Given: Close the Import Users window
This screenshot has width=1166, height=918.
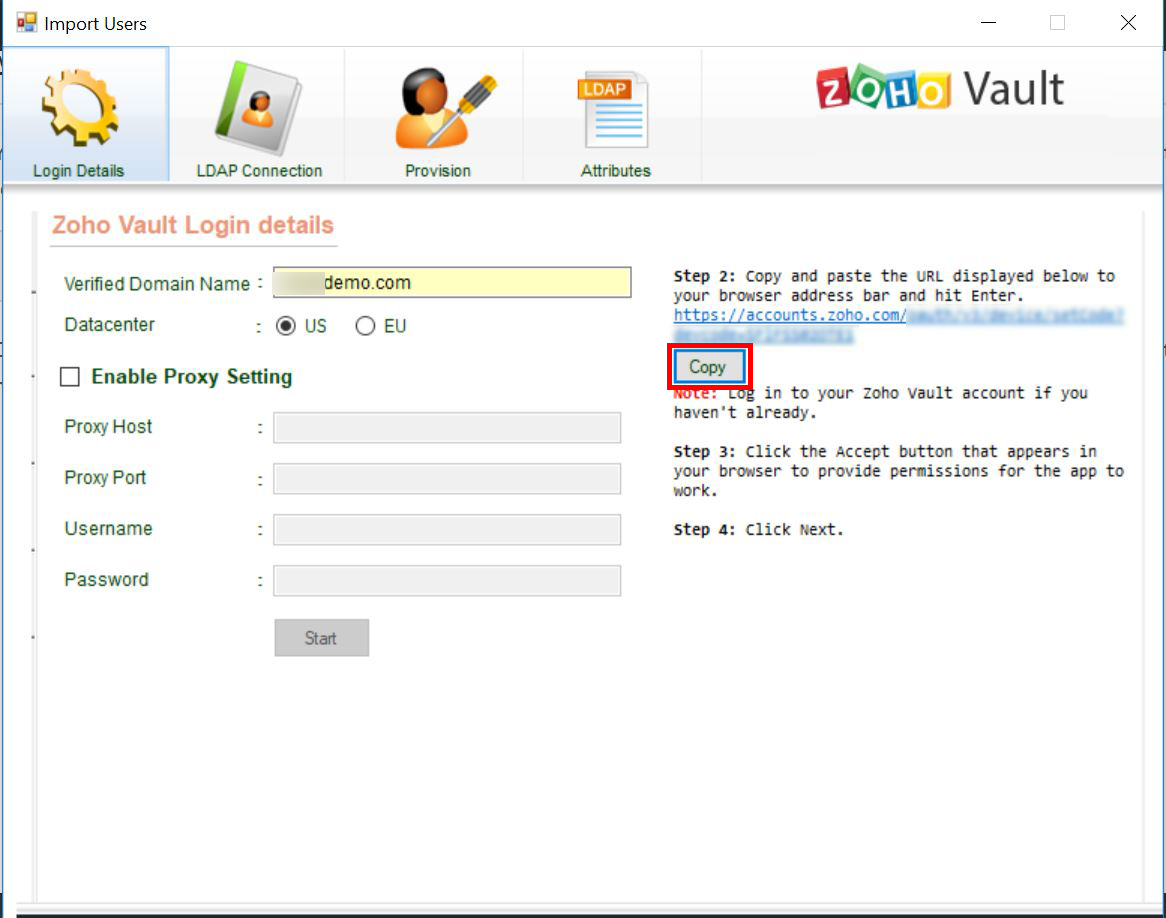Looking at the screenshot, I should coord(1127,22).
